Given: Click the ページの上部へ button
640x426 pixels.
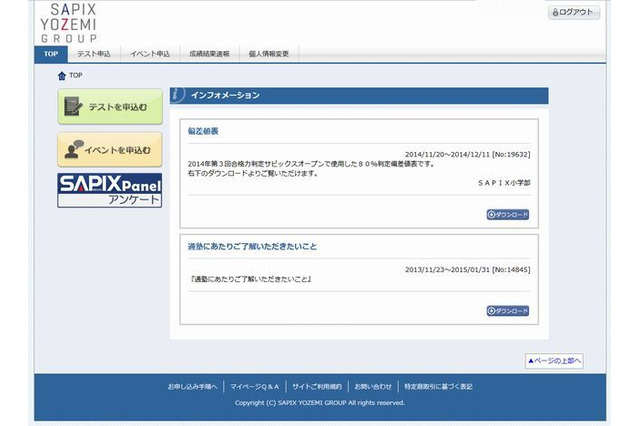Looking at the screenshot, I should click(554, 361).
